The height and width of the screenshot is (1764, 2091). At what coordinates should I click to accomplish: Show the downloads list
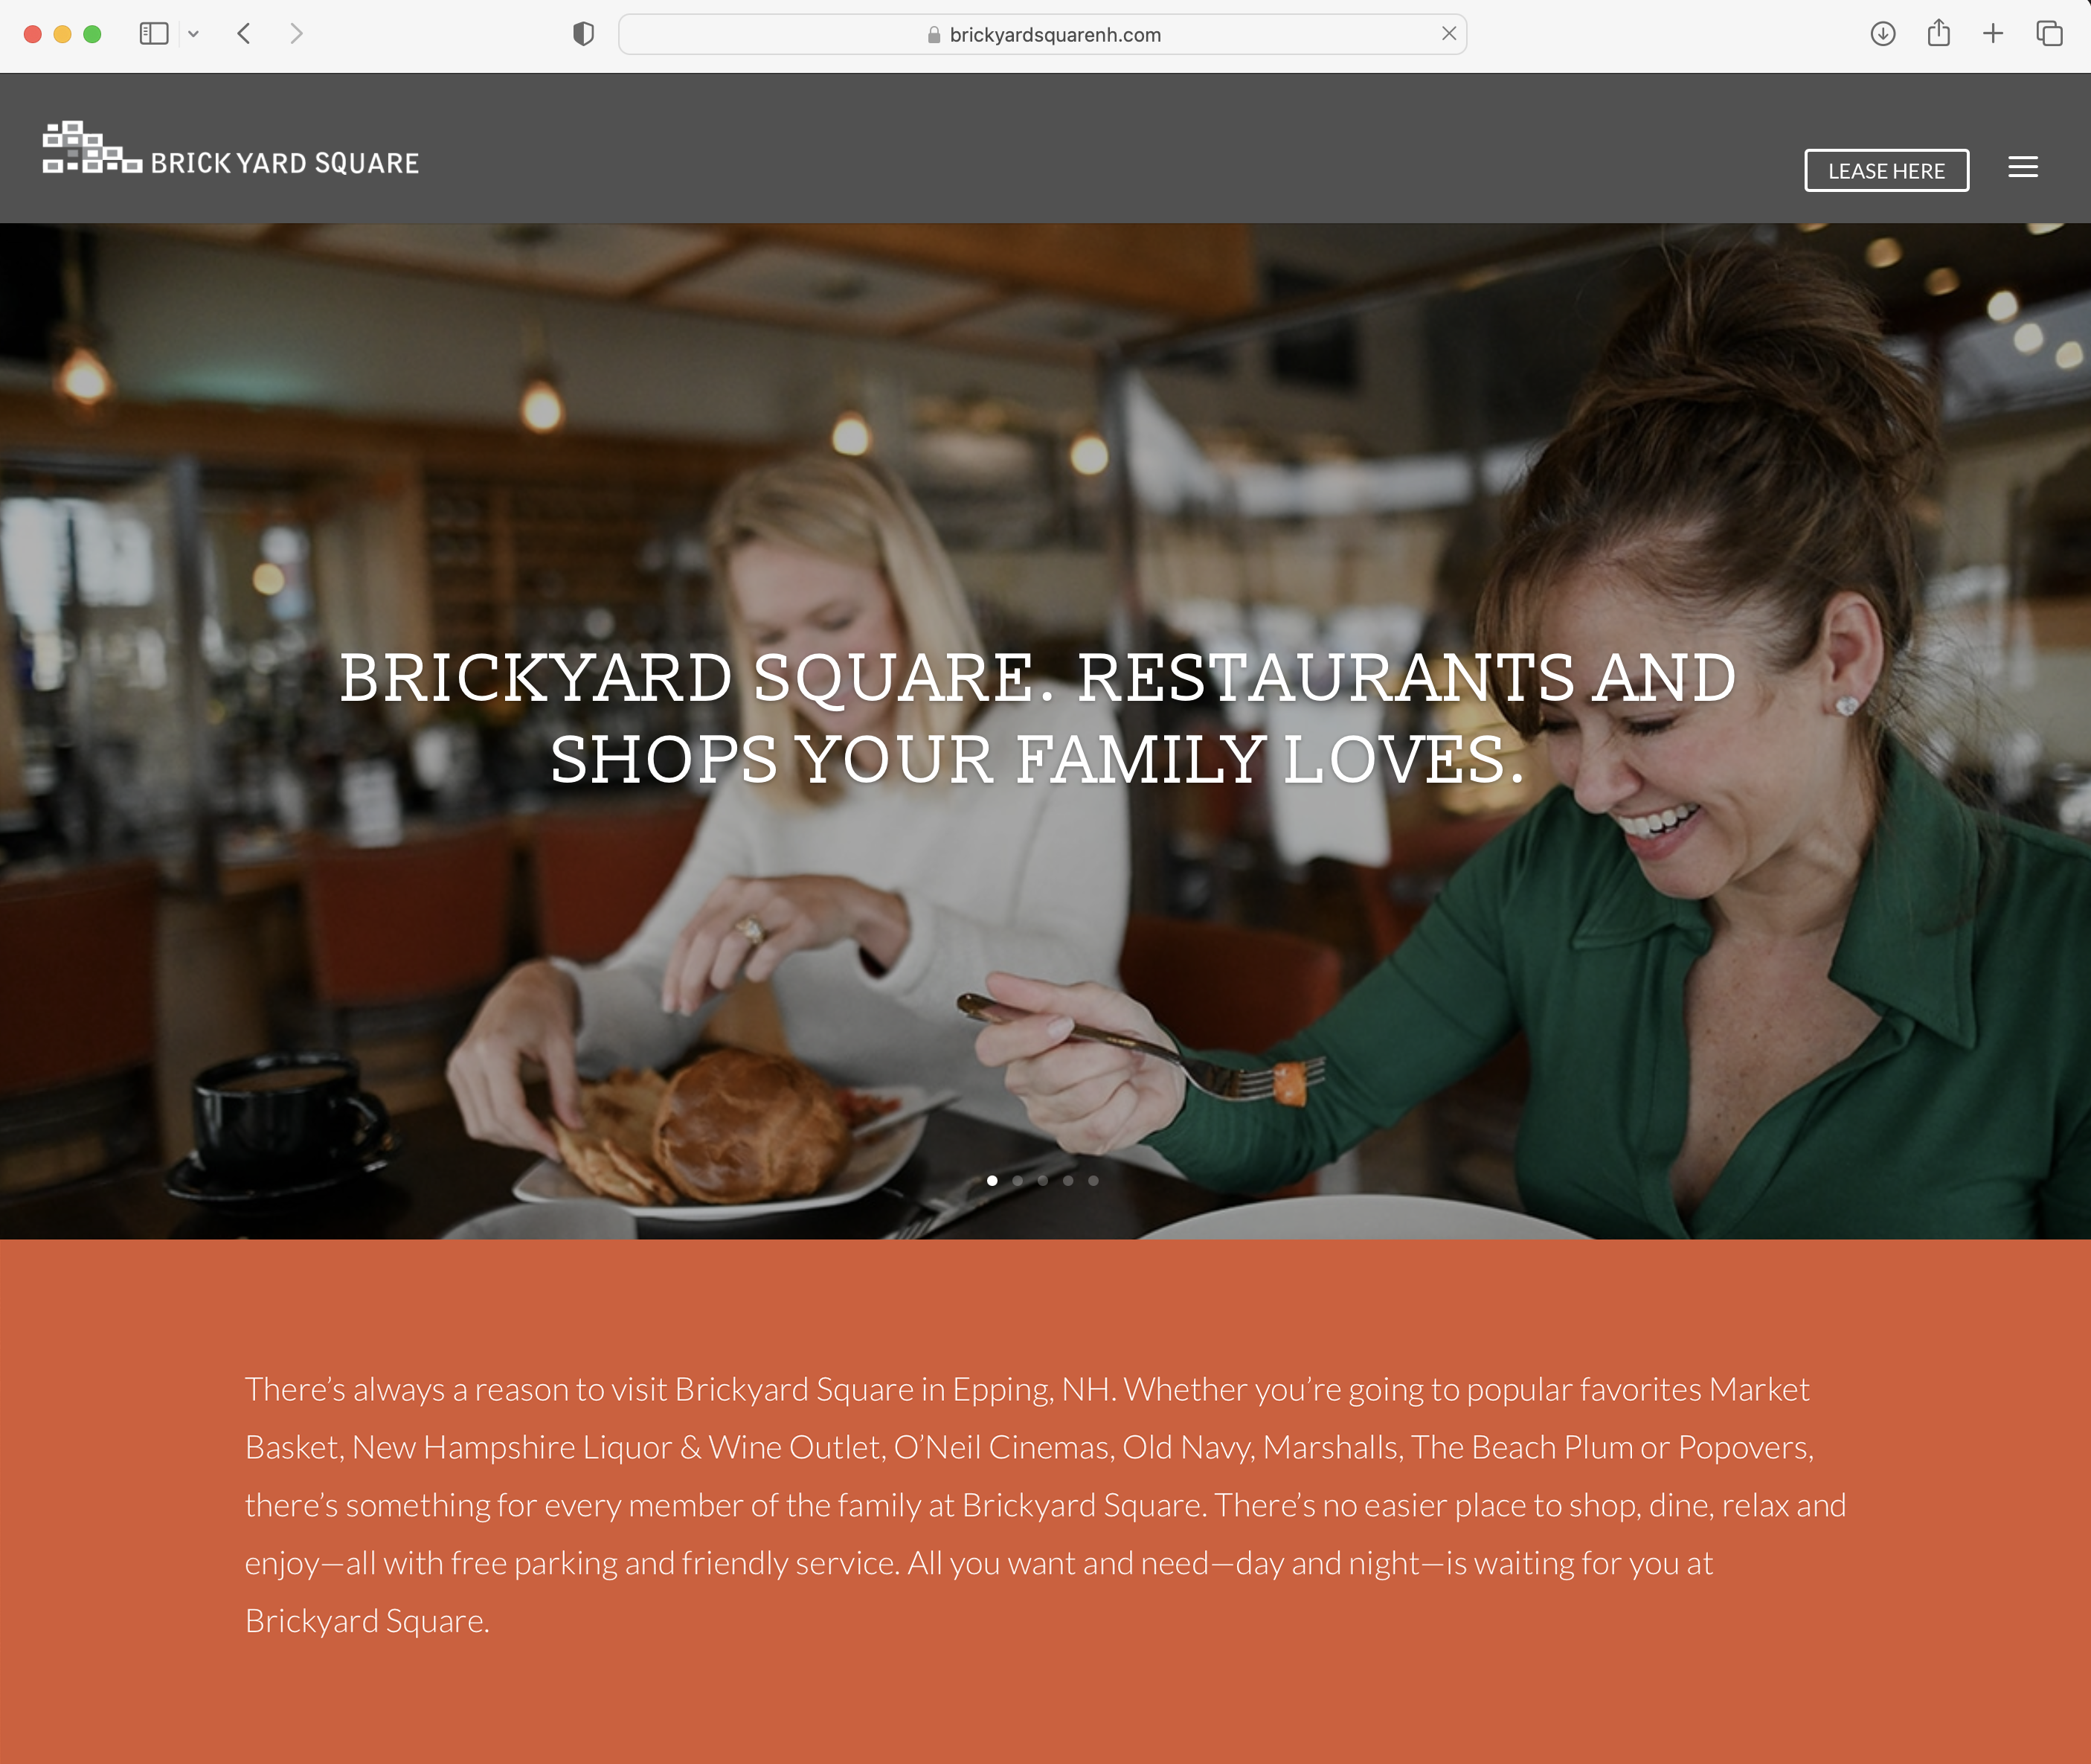pyautogui.click(x=1883, y=34)
